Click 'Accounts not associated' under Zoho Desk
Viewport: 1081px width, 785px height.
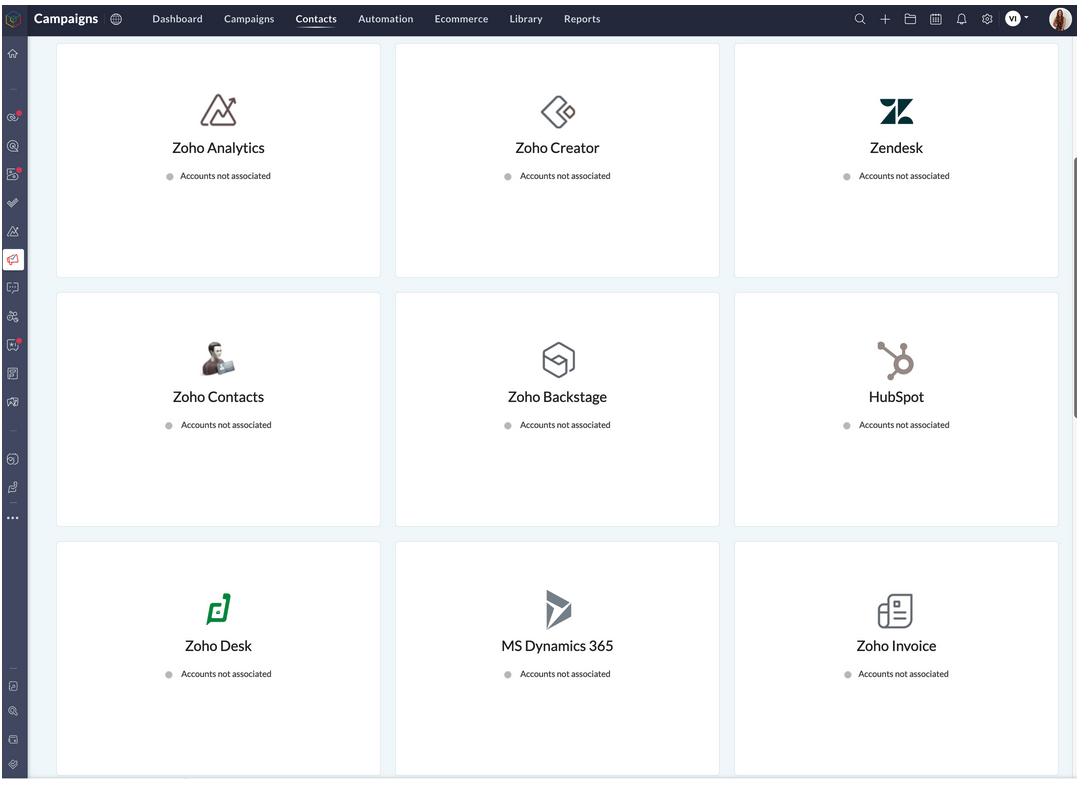coord(226,674)
